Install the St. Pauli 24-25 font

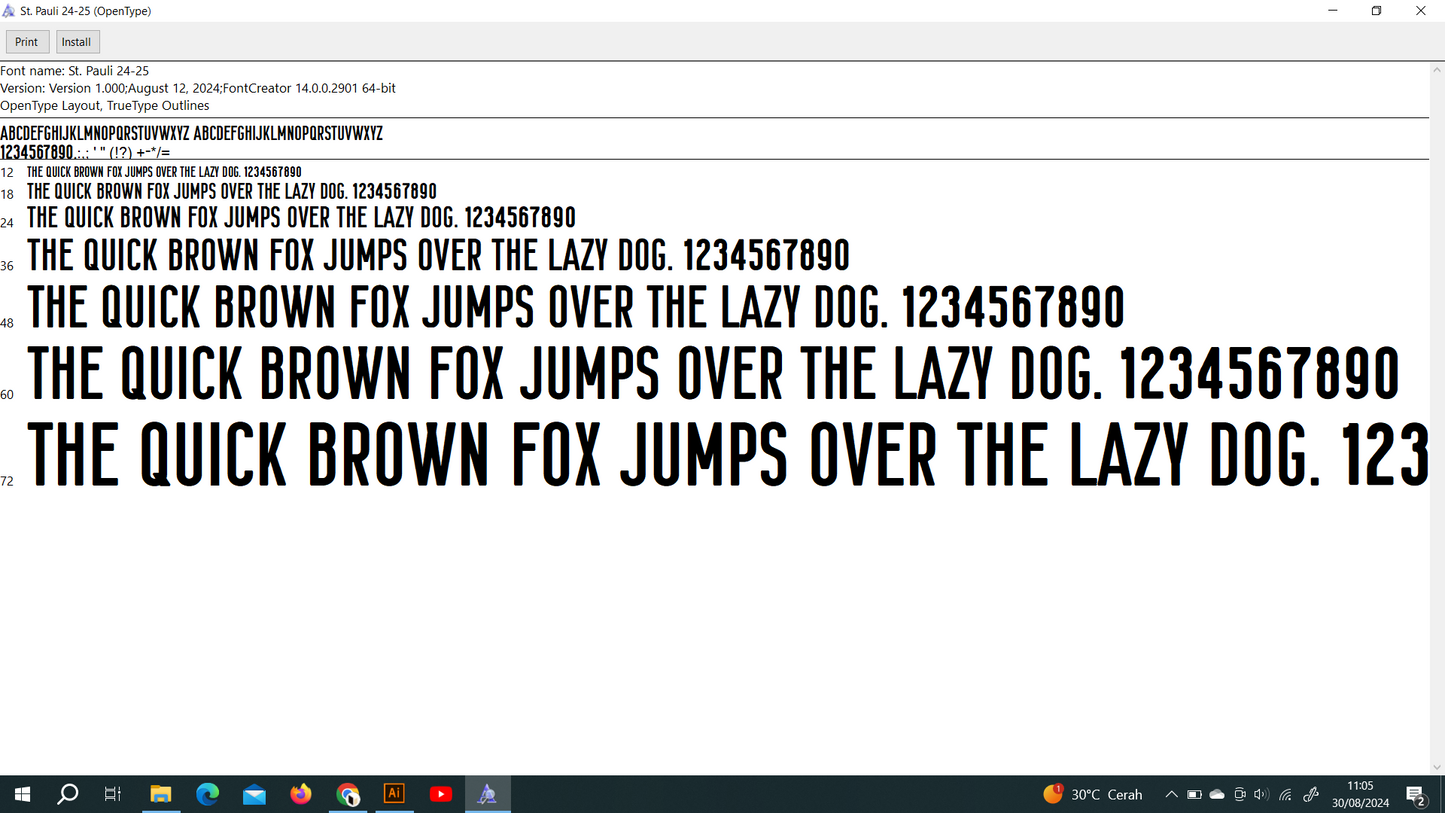coord(77,42)
